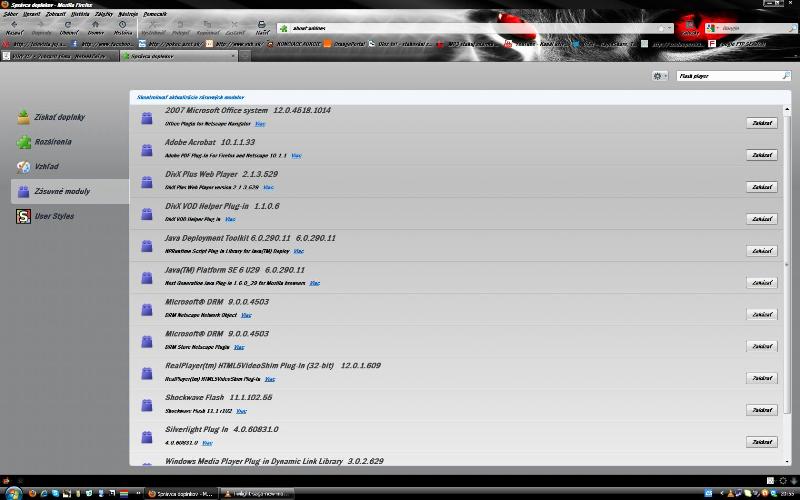This screenshot has width=800, height=500.
Task: Click Zakázať for RealPlayer HTML5VideoShim Plug-In
Action: tap(762, 378)
